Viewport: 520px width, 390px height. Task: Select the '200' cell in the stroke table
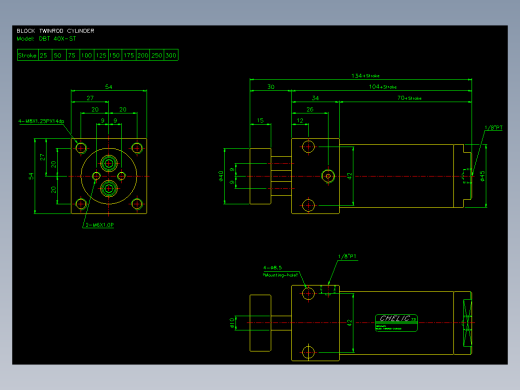pos(143,55)
